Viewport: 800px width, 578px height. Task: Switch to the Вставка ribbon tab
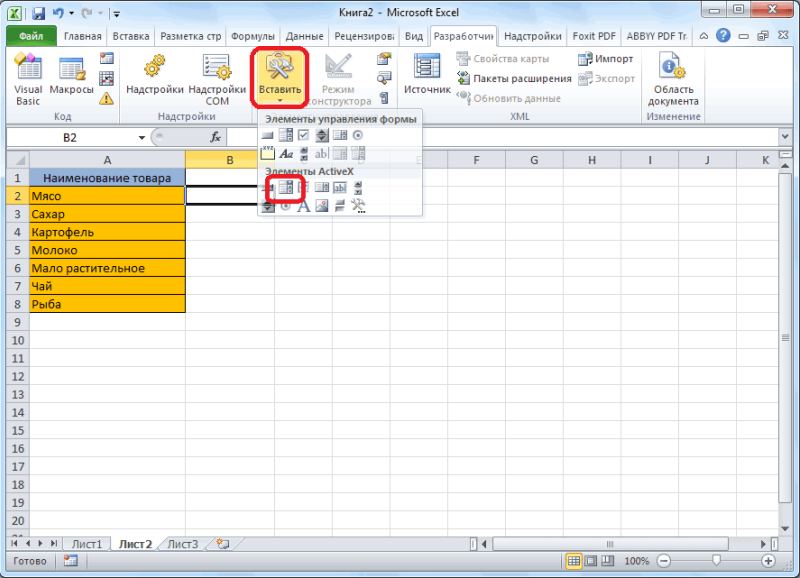[131, 36]
